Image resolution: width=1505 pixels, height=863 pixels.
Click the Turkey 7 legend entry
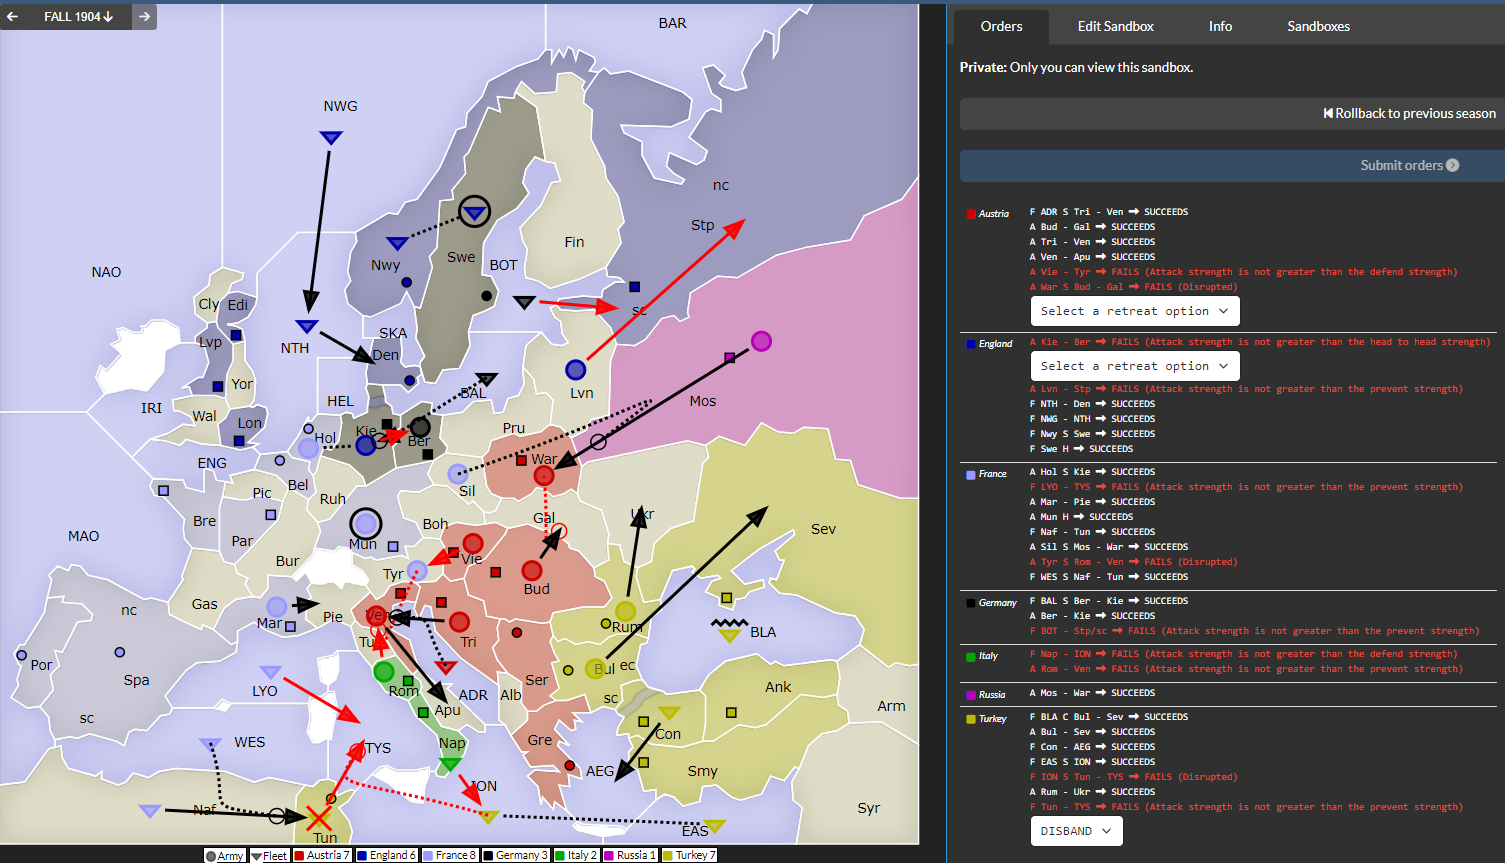pos(689,855)
